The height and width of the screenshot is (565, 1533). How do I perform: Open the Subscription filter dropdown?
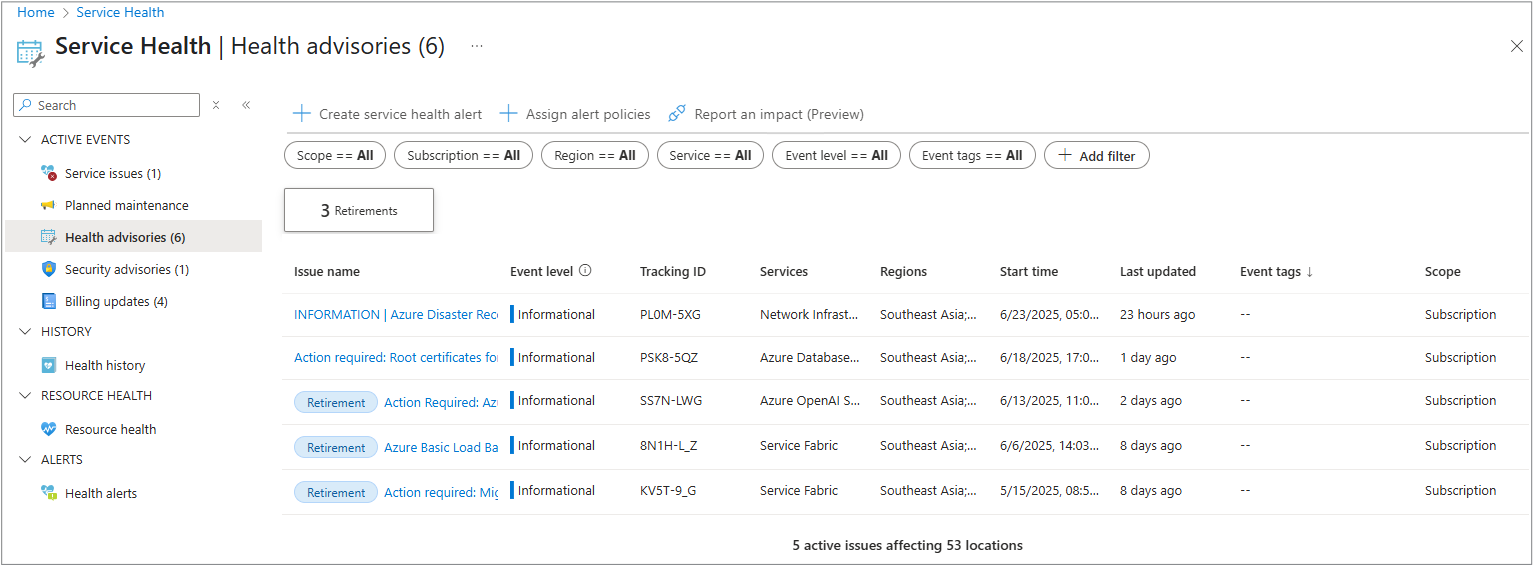tap(463, 156)
